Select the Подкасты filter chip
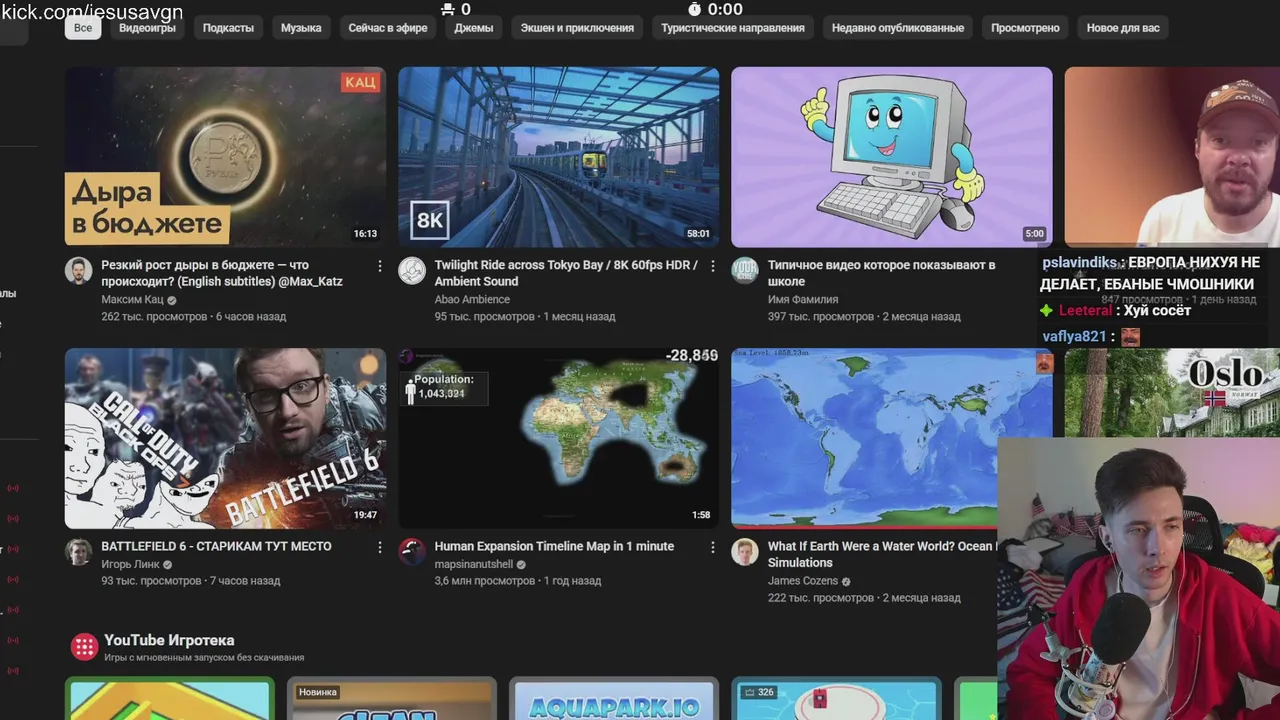 pyautogui.click(x=228, y=28)
